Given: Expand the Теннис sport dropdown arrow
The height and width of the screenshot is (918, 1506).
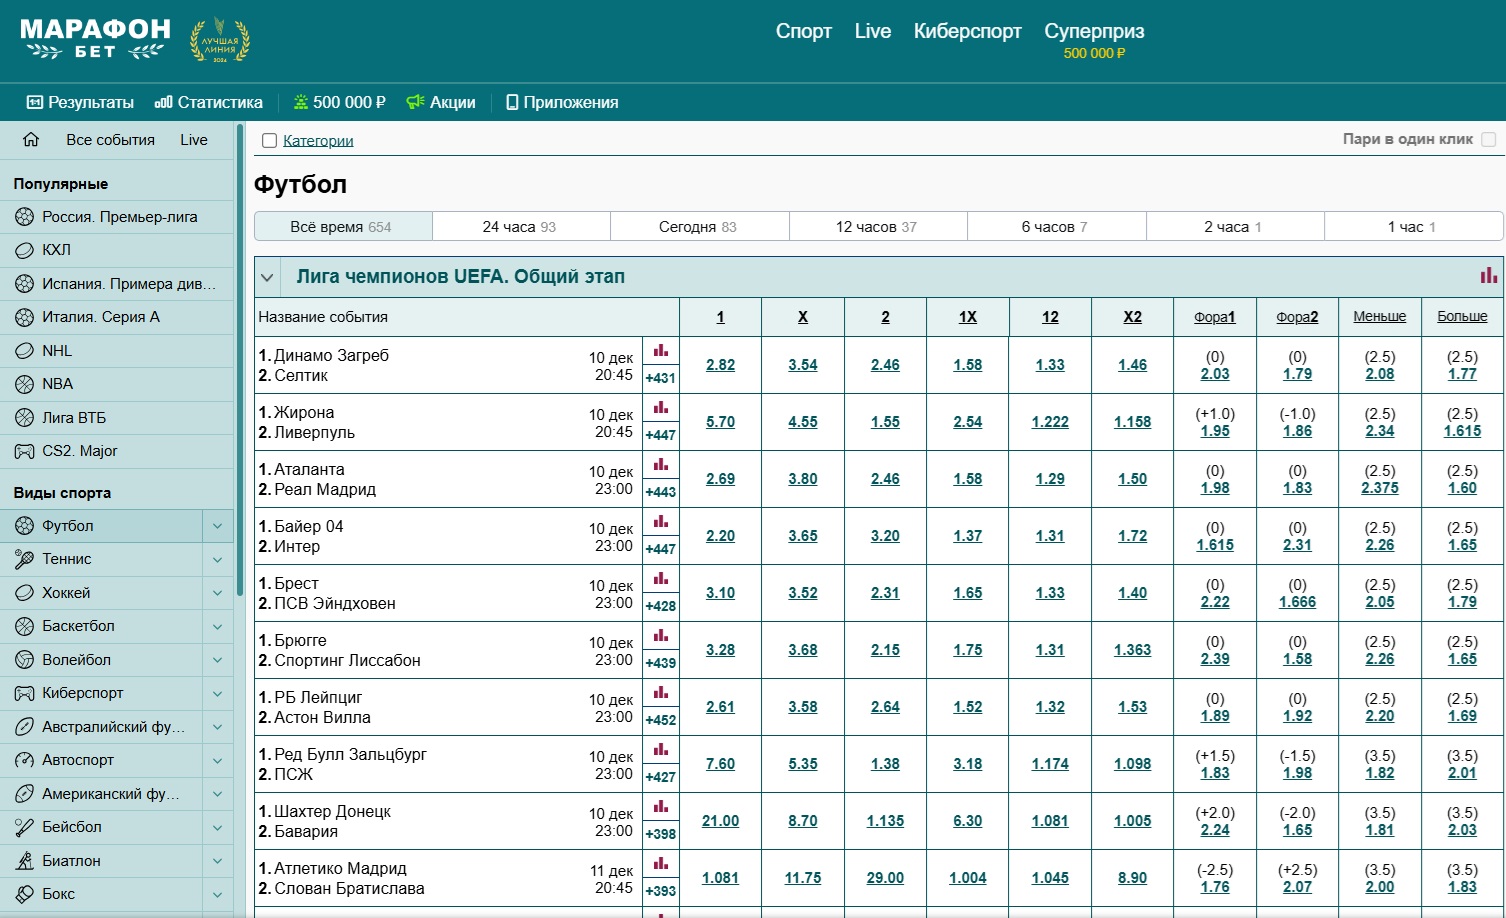Looking at the screenshot, I should (217, 559).
